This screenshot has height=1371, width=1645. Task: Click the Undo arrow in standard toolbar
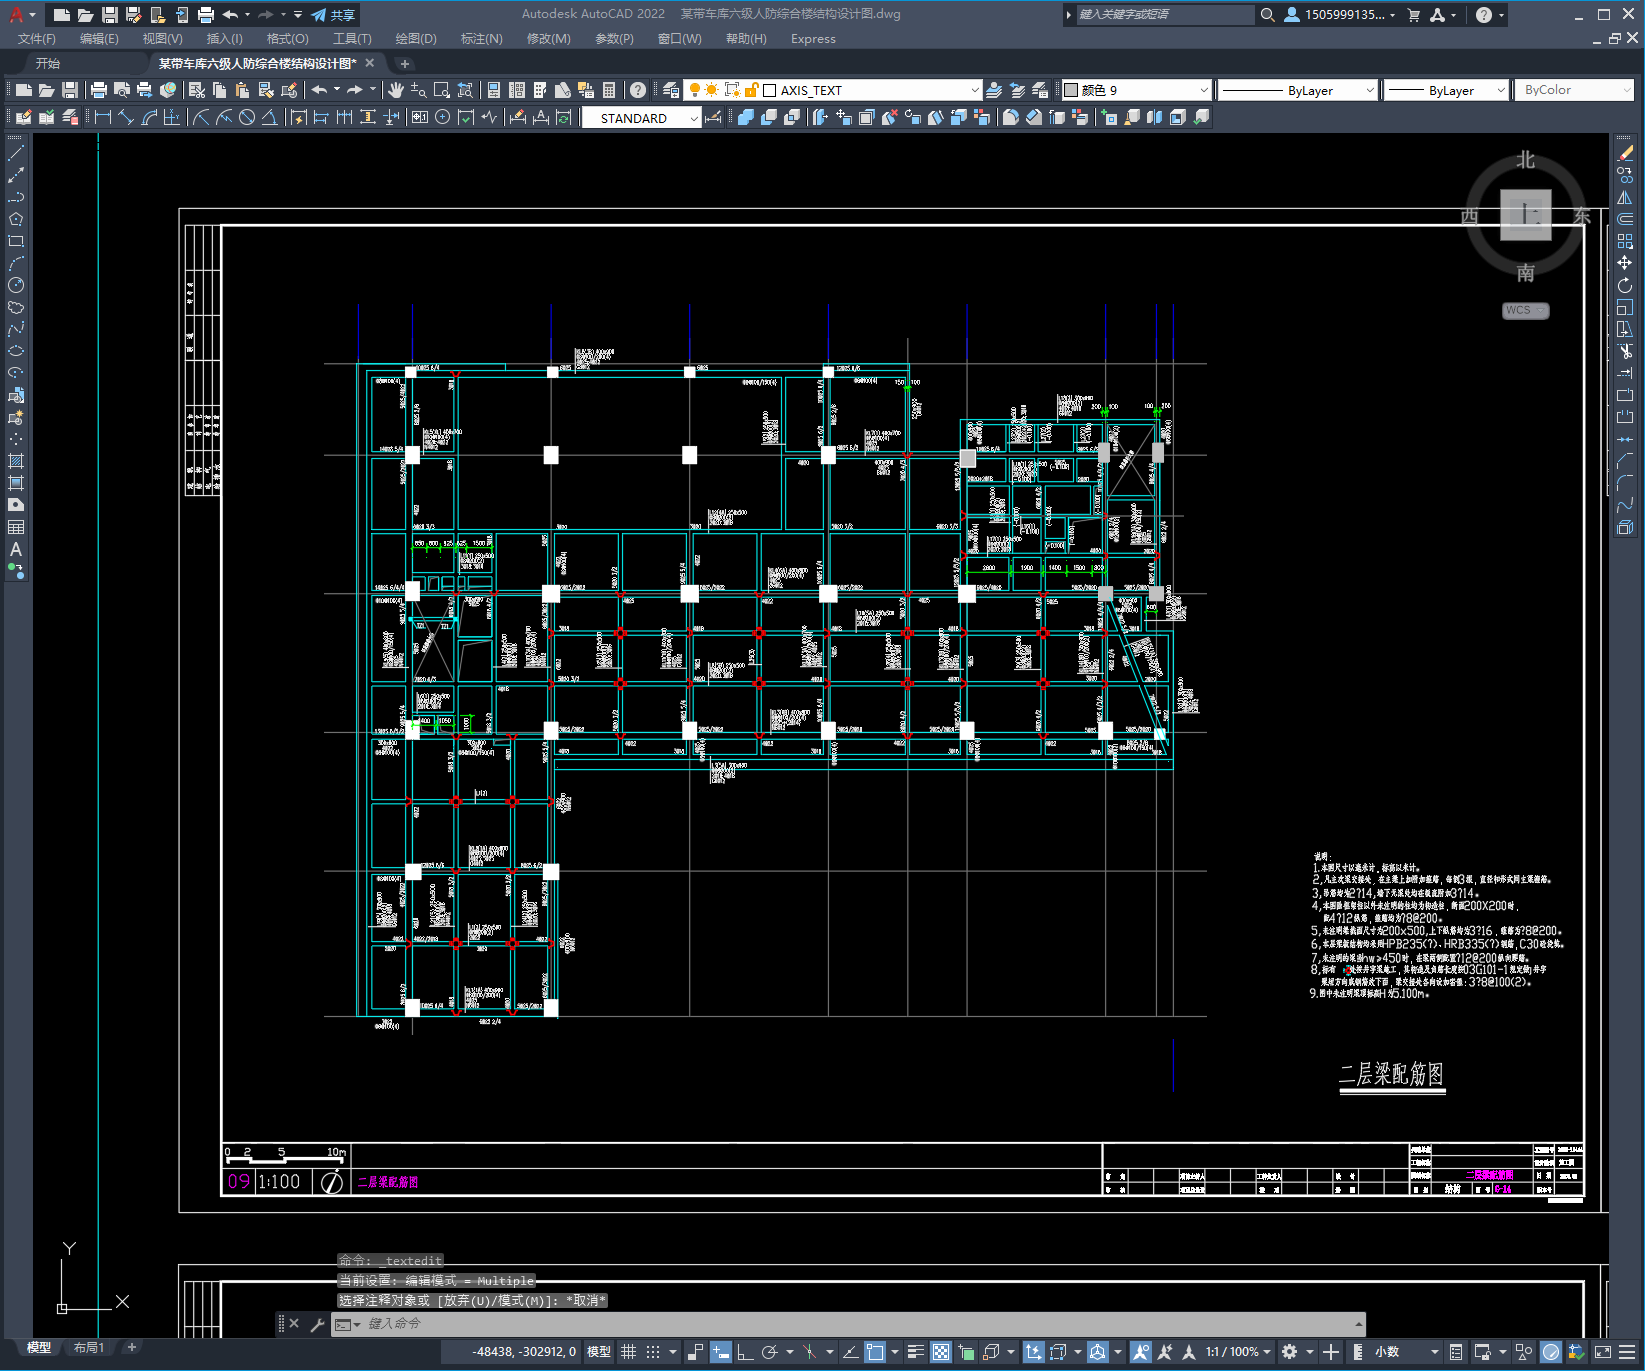[x=320, y=90]
